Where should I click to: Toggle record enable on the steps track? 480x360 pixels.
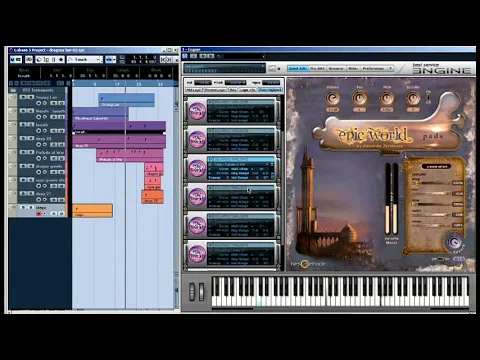click(39, 213)
